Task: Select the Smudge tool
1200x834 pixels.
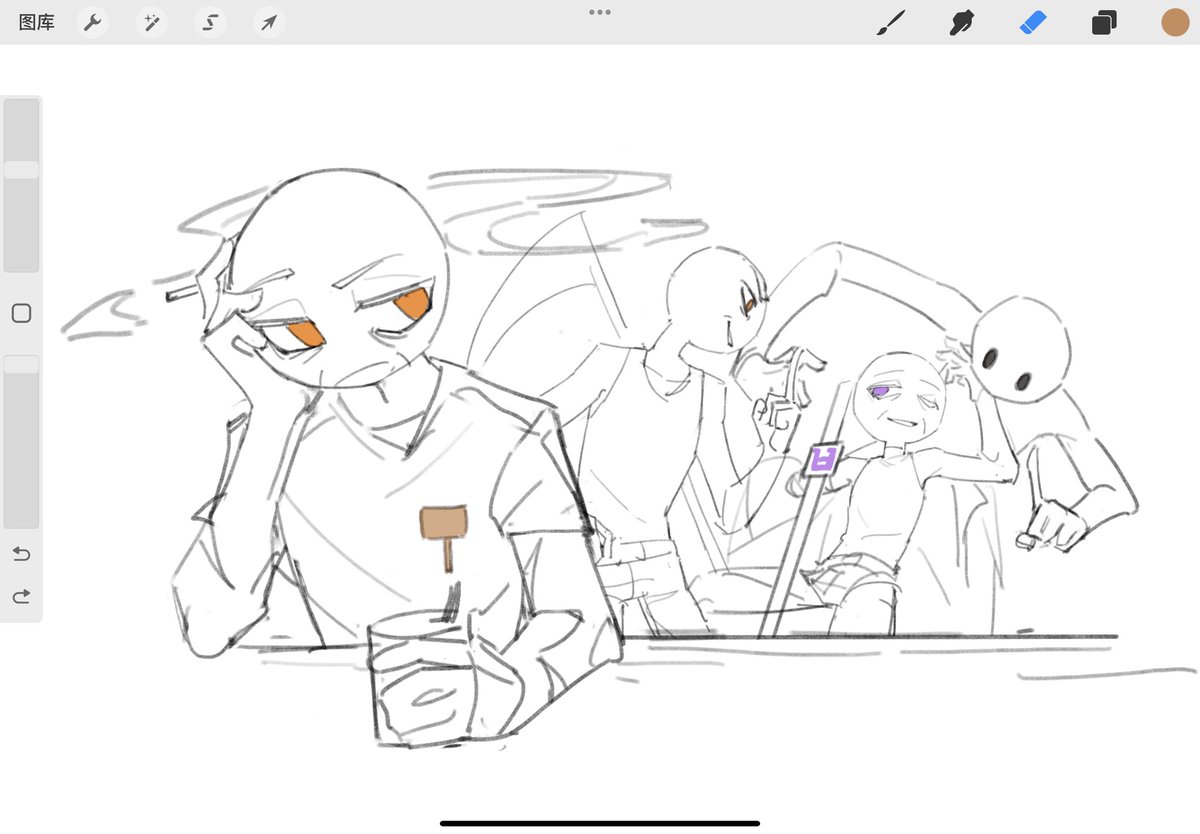Action: (961, 22)
